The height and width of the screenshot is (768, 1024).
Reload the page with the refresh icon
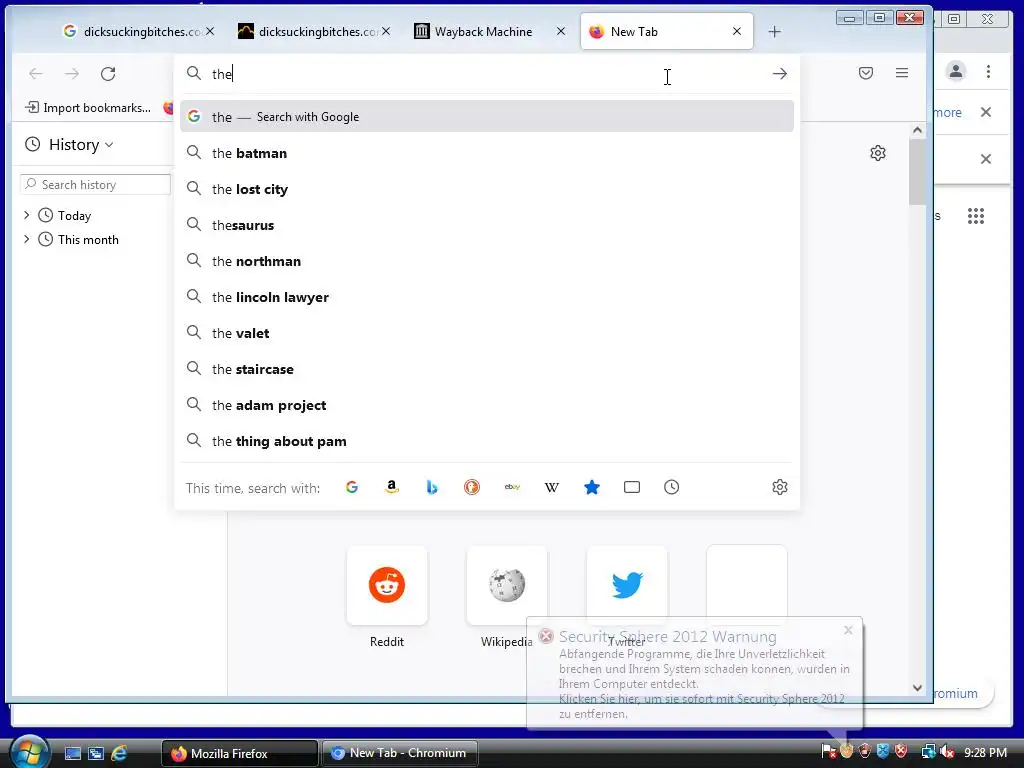click(108, 74)
